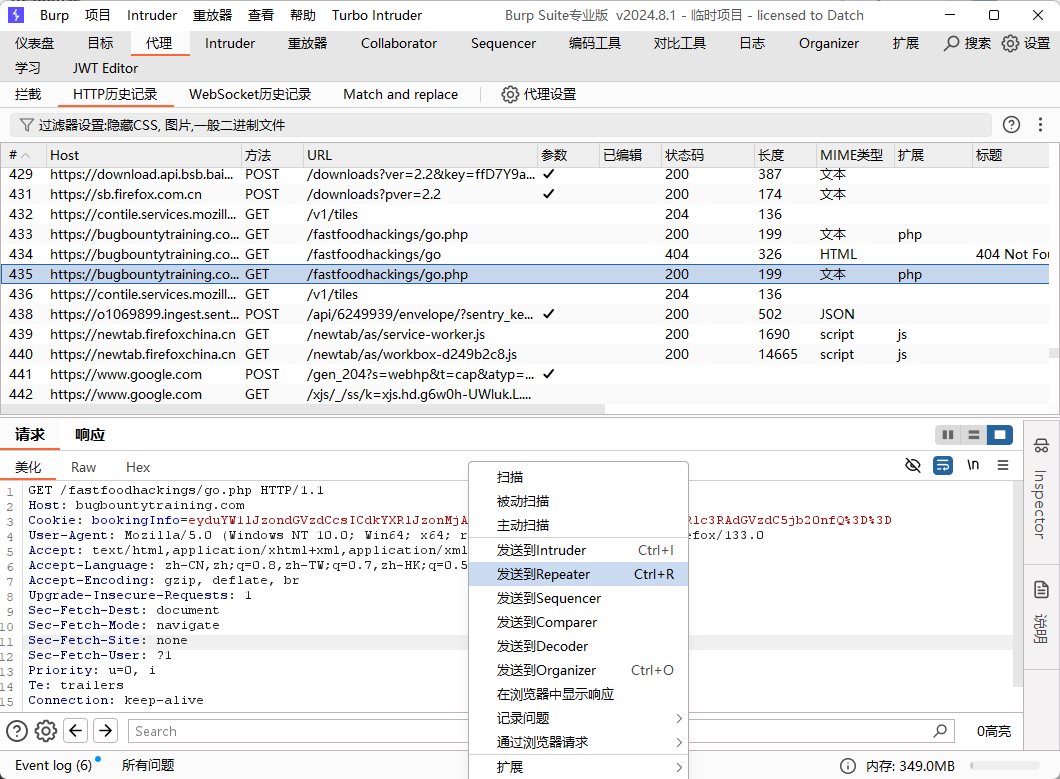Viewport: 1060px width, 779px height.
Task: Select 在浏览器中显示响应 menu entry
Action: (579, 694)
